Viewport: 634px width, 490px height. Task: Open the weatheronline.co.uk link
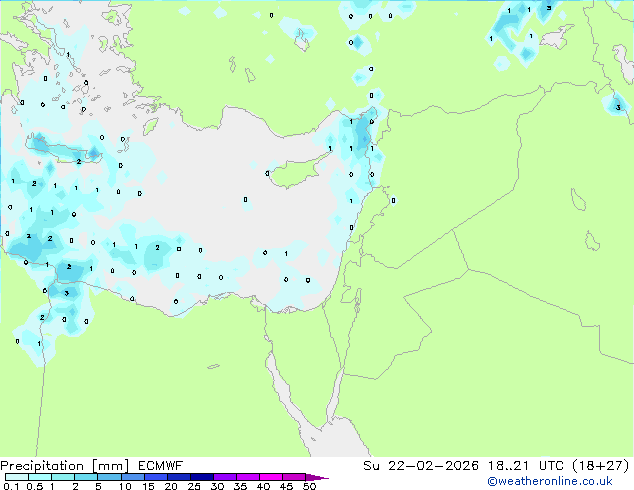pyautogui.click(x=550, y=481)
